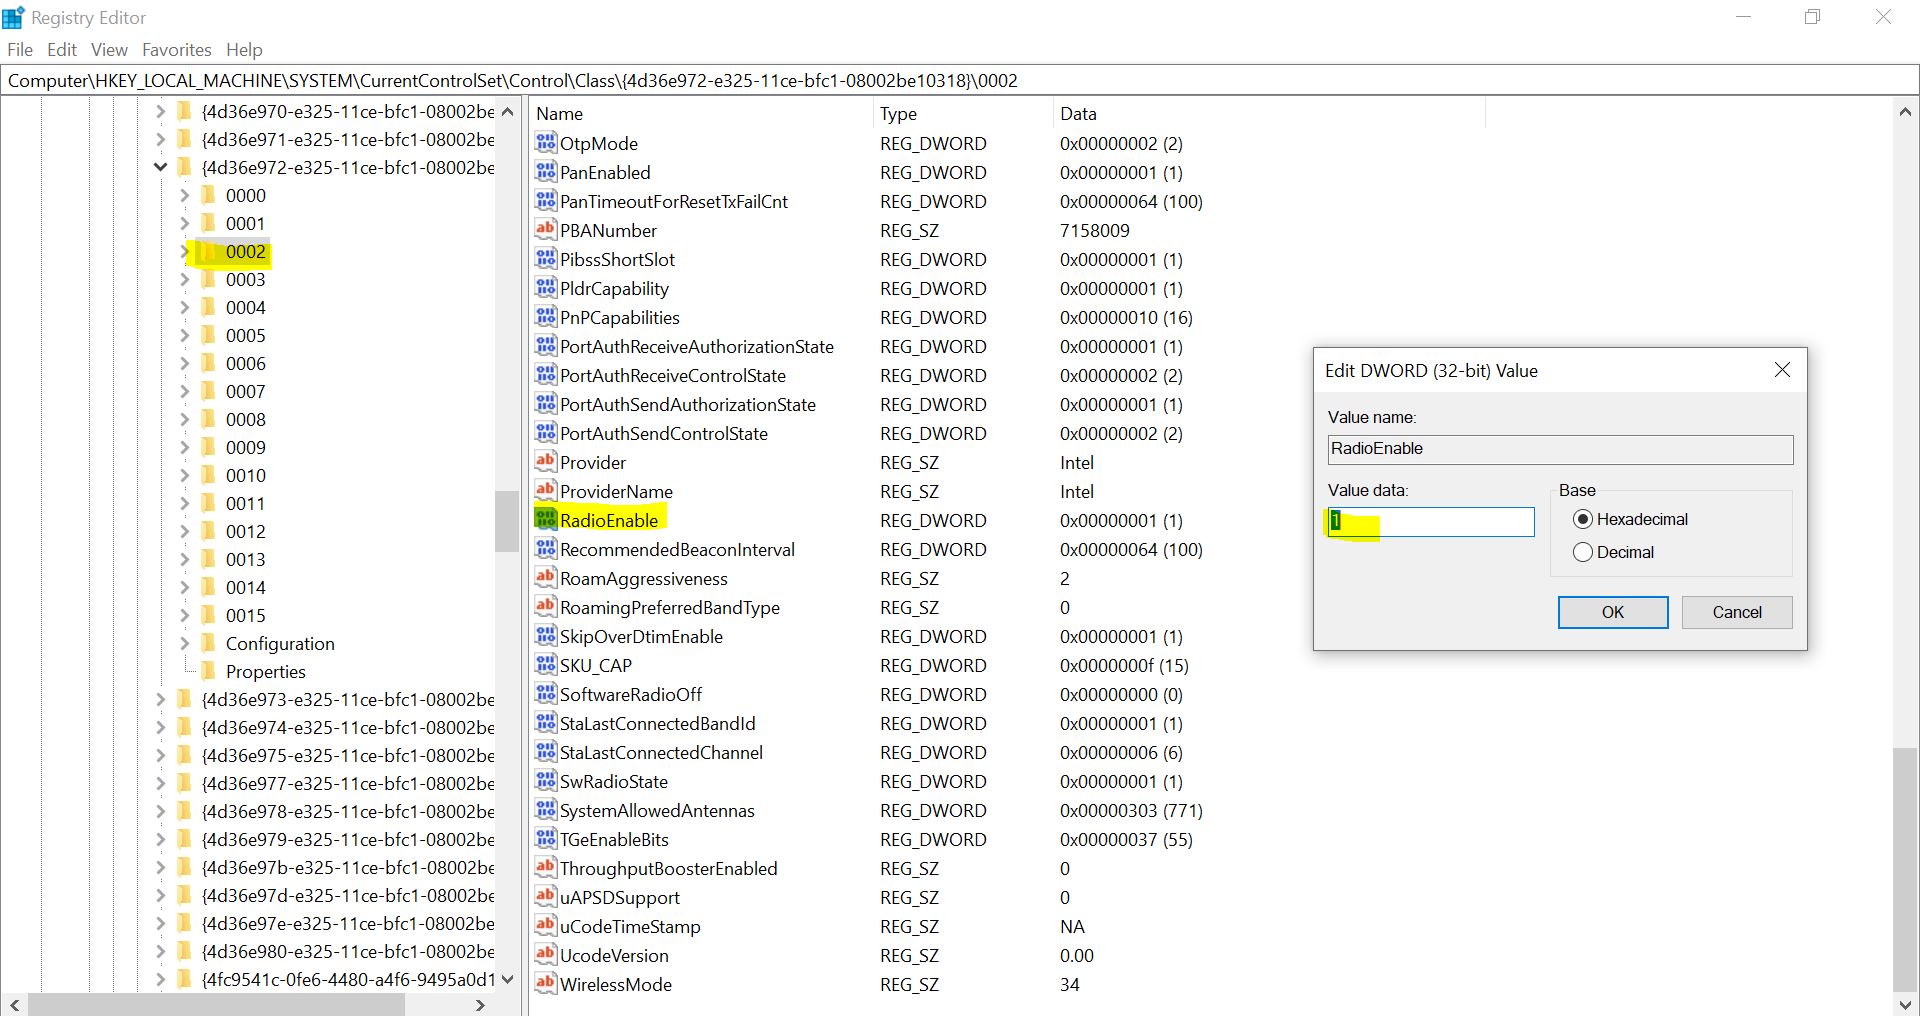Click the Registry Editor app icon in title bar
Image resolution: width=1920 pixels, height=1016 pixels.
coord(13,17)
